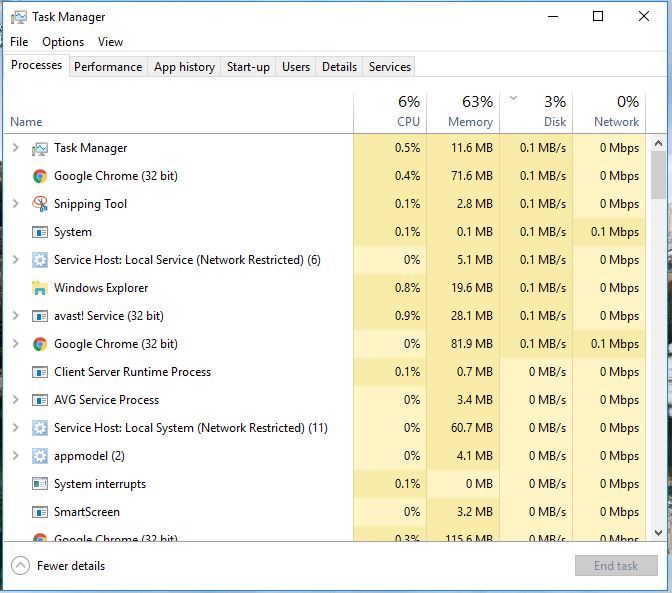Click the Fewer details circle arrow icon
The width and height of the screenshot is (672, 593).
pos(21,566)
